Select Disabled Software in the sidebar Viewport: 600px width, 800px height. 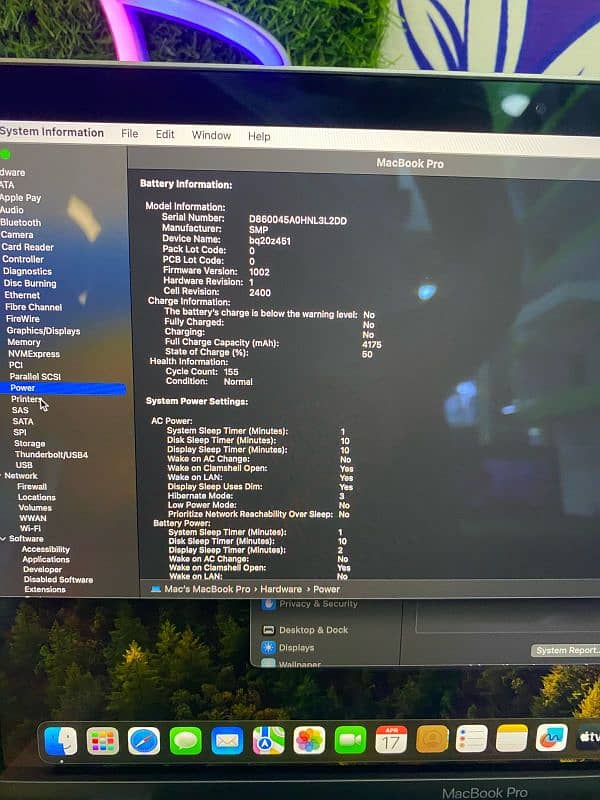(x=59, y=579)
